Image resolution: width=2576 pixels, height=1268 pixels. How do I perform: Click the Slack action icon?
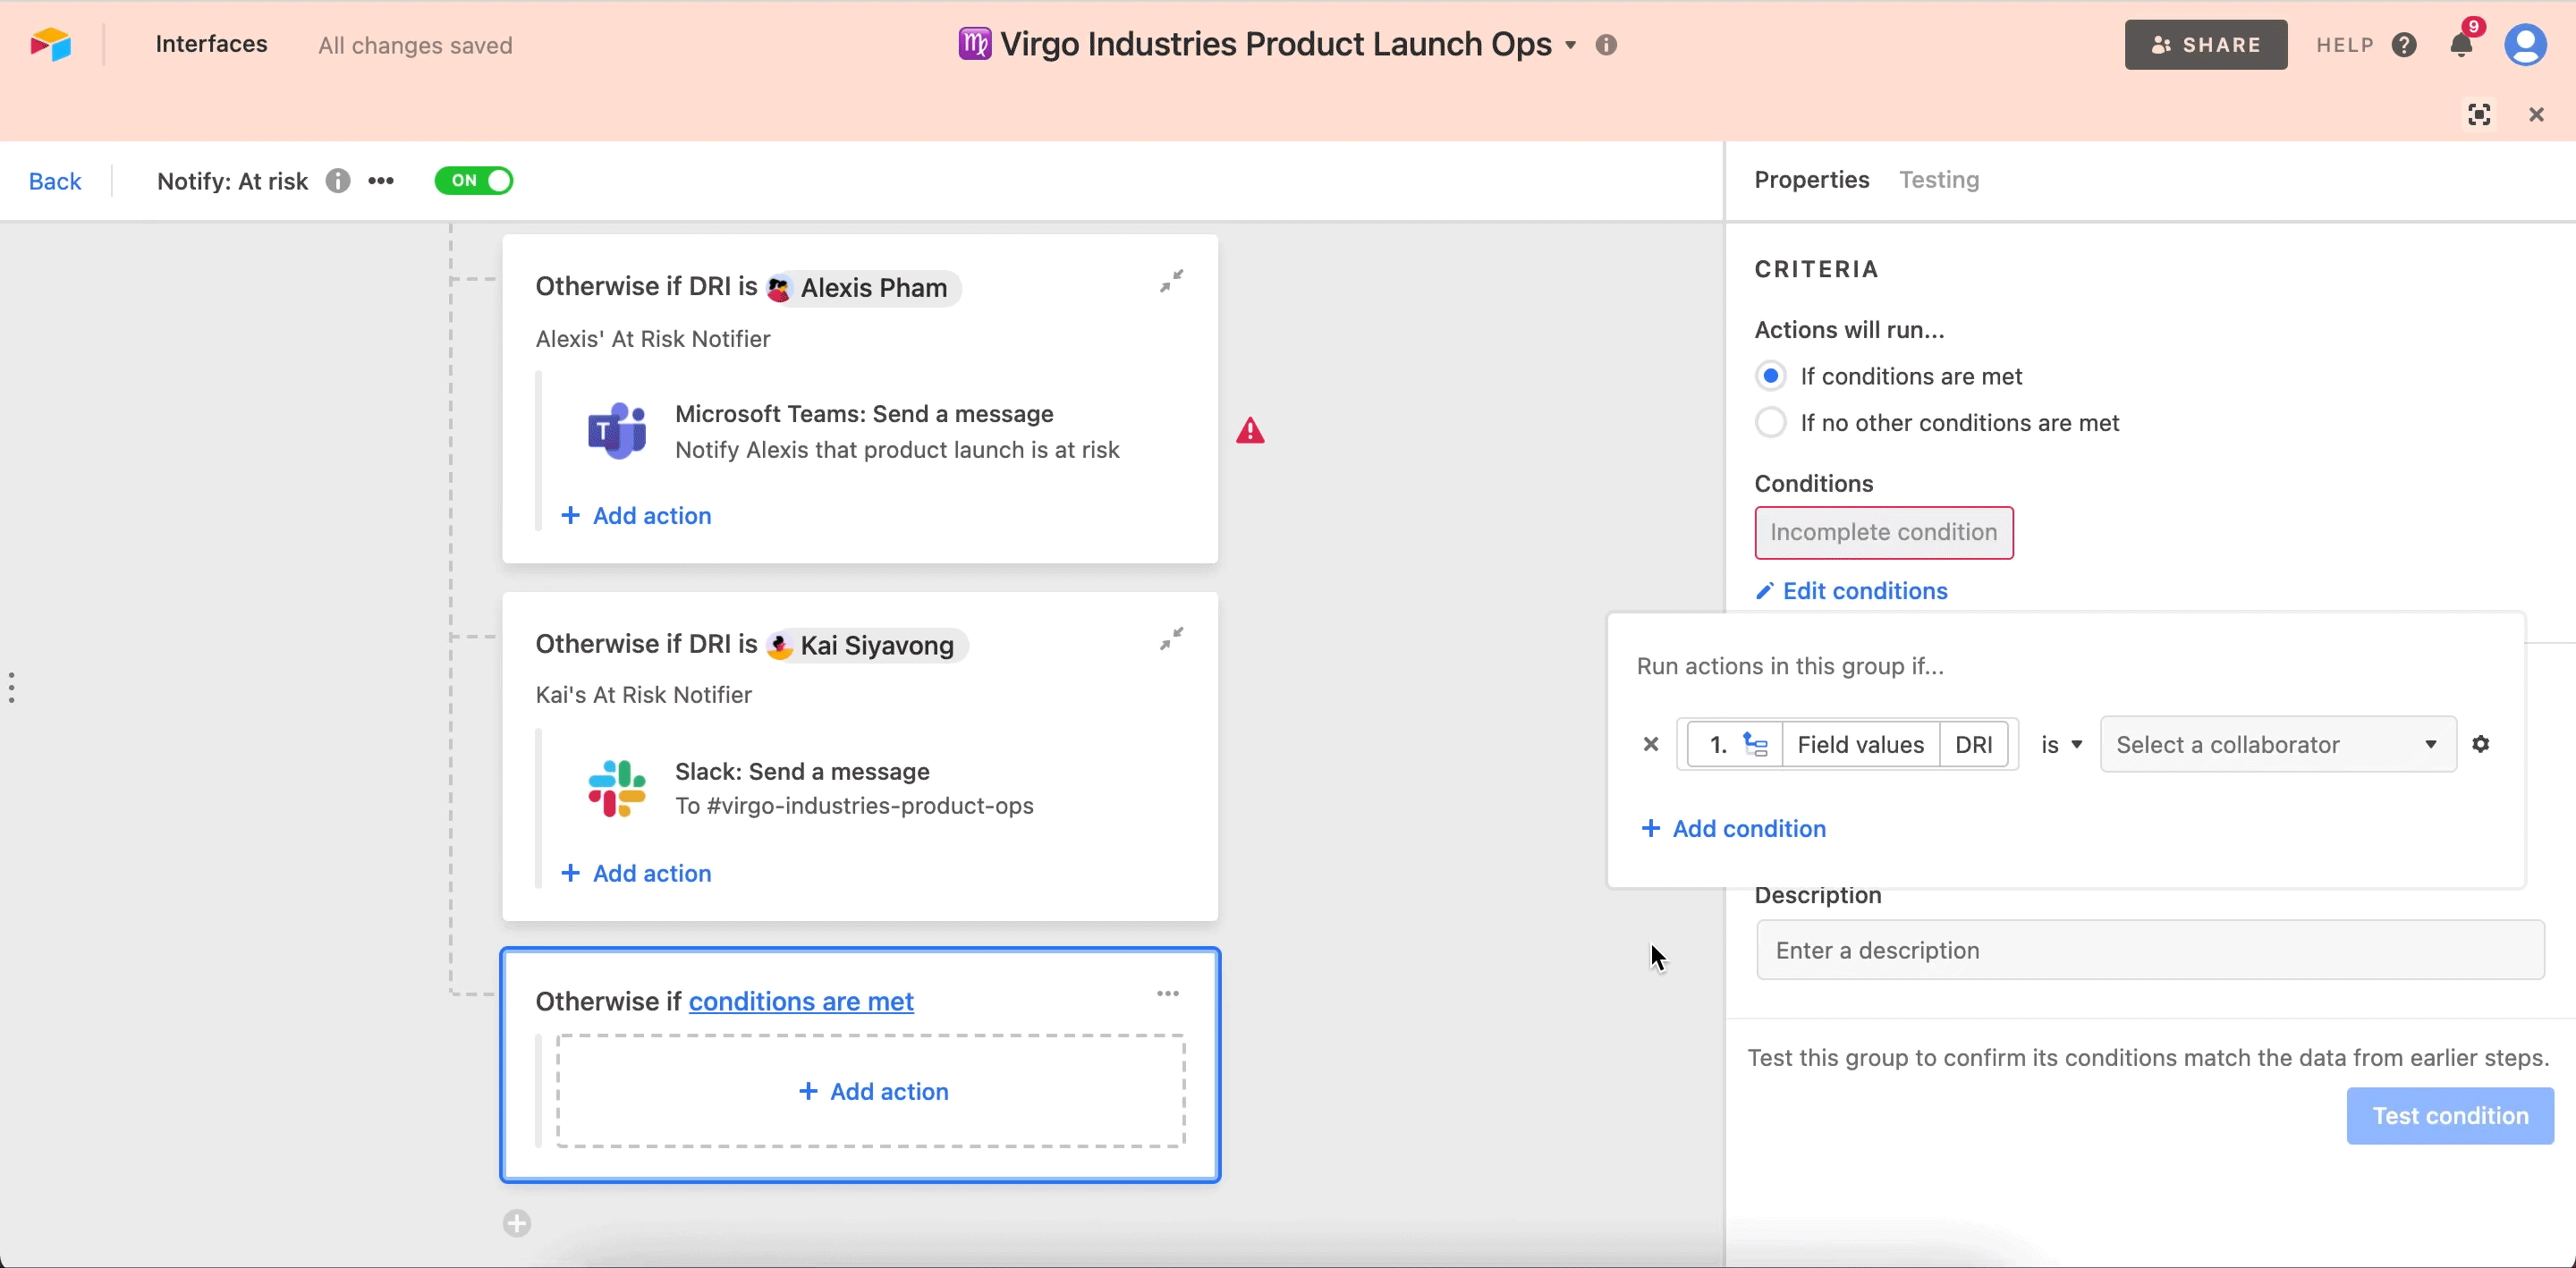pos(616,788)
